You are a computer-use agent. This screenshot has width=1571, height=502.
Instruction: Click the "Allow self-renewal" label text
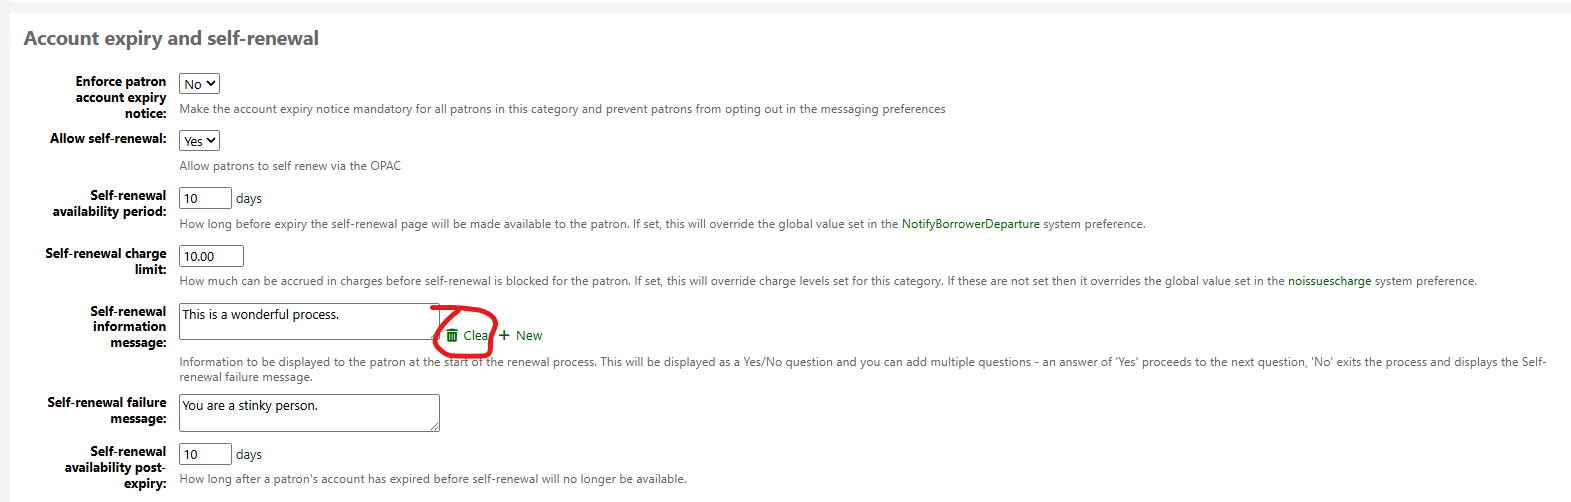pos(108,139)
